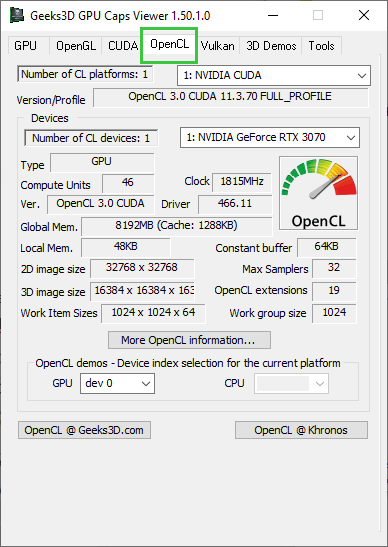Image resolution: width=388 pixels, height=547 pixels.
Task: Select the OpenCL tab
Action: (170, 44)
